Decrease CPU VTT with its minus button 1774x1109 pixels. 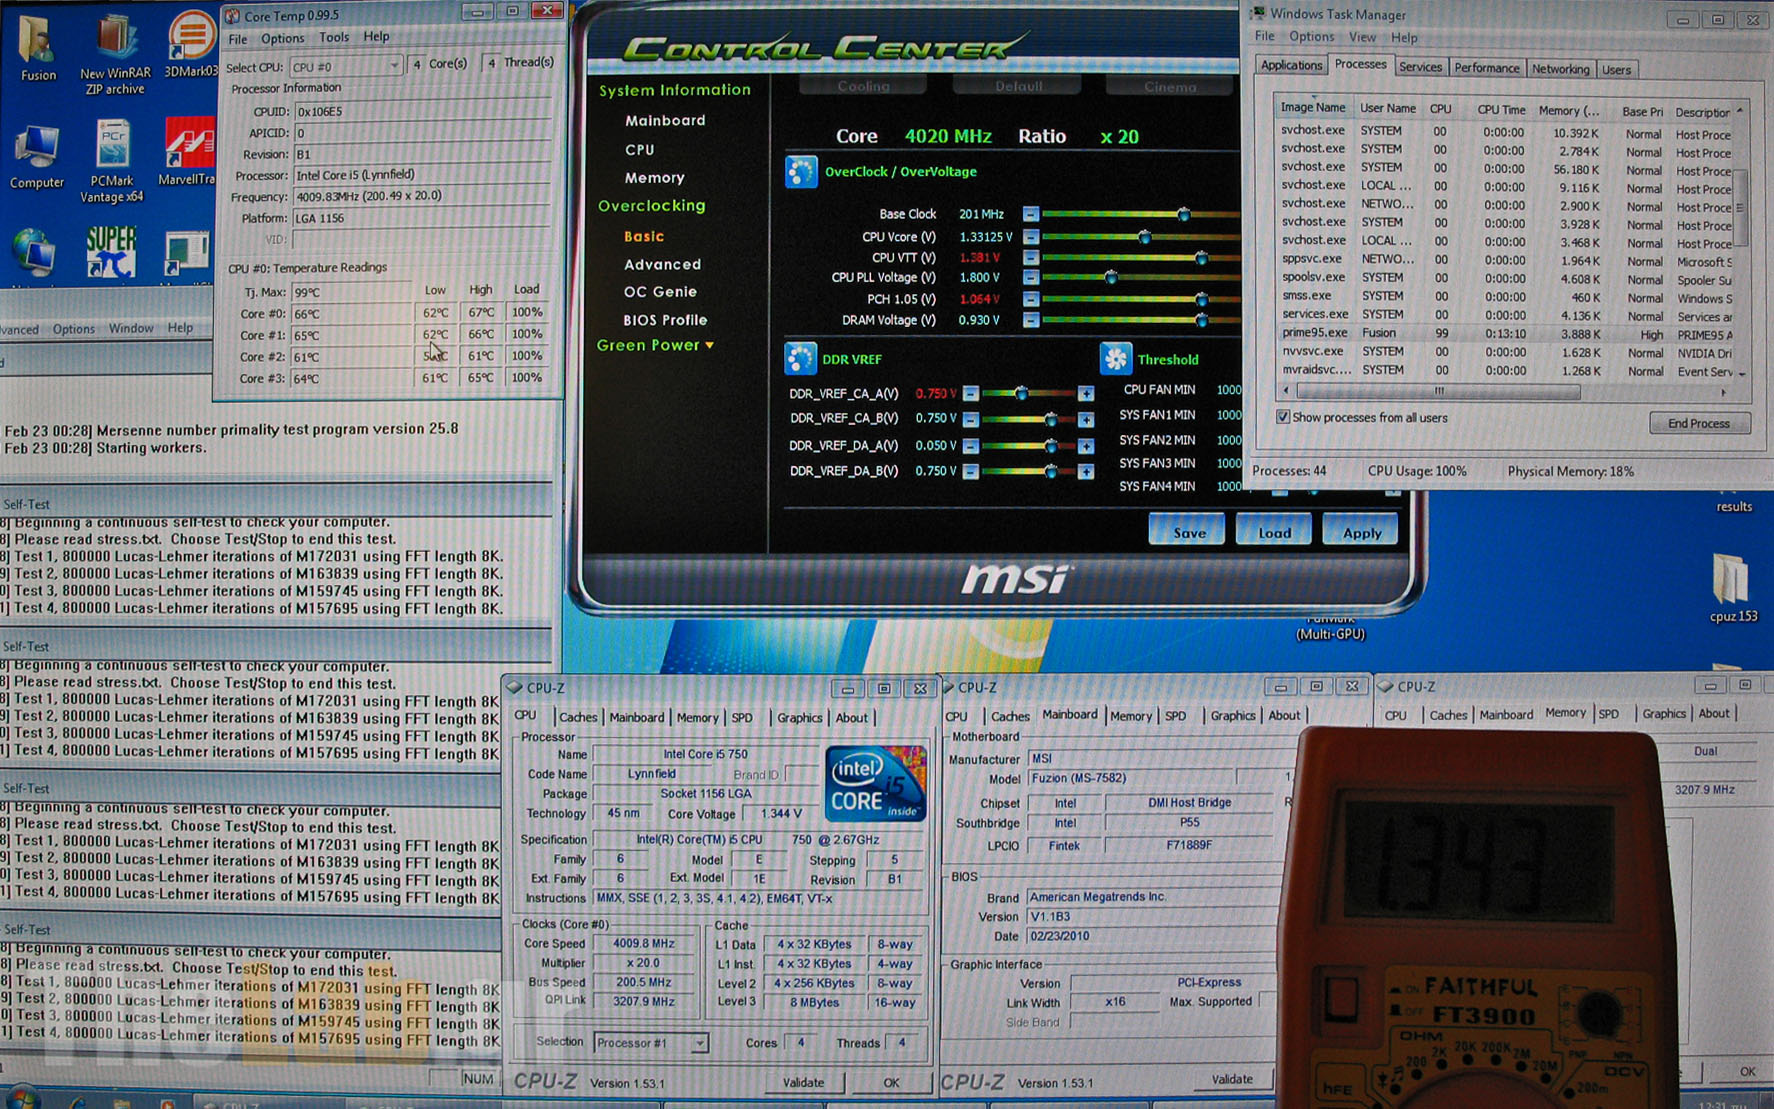coord(1030,258)
